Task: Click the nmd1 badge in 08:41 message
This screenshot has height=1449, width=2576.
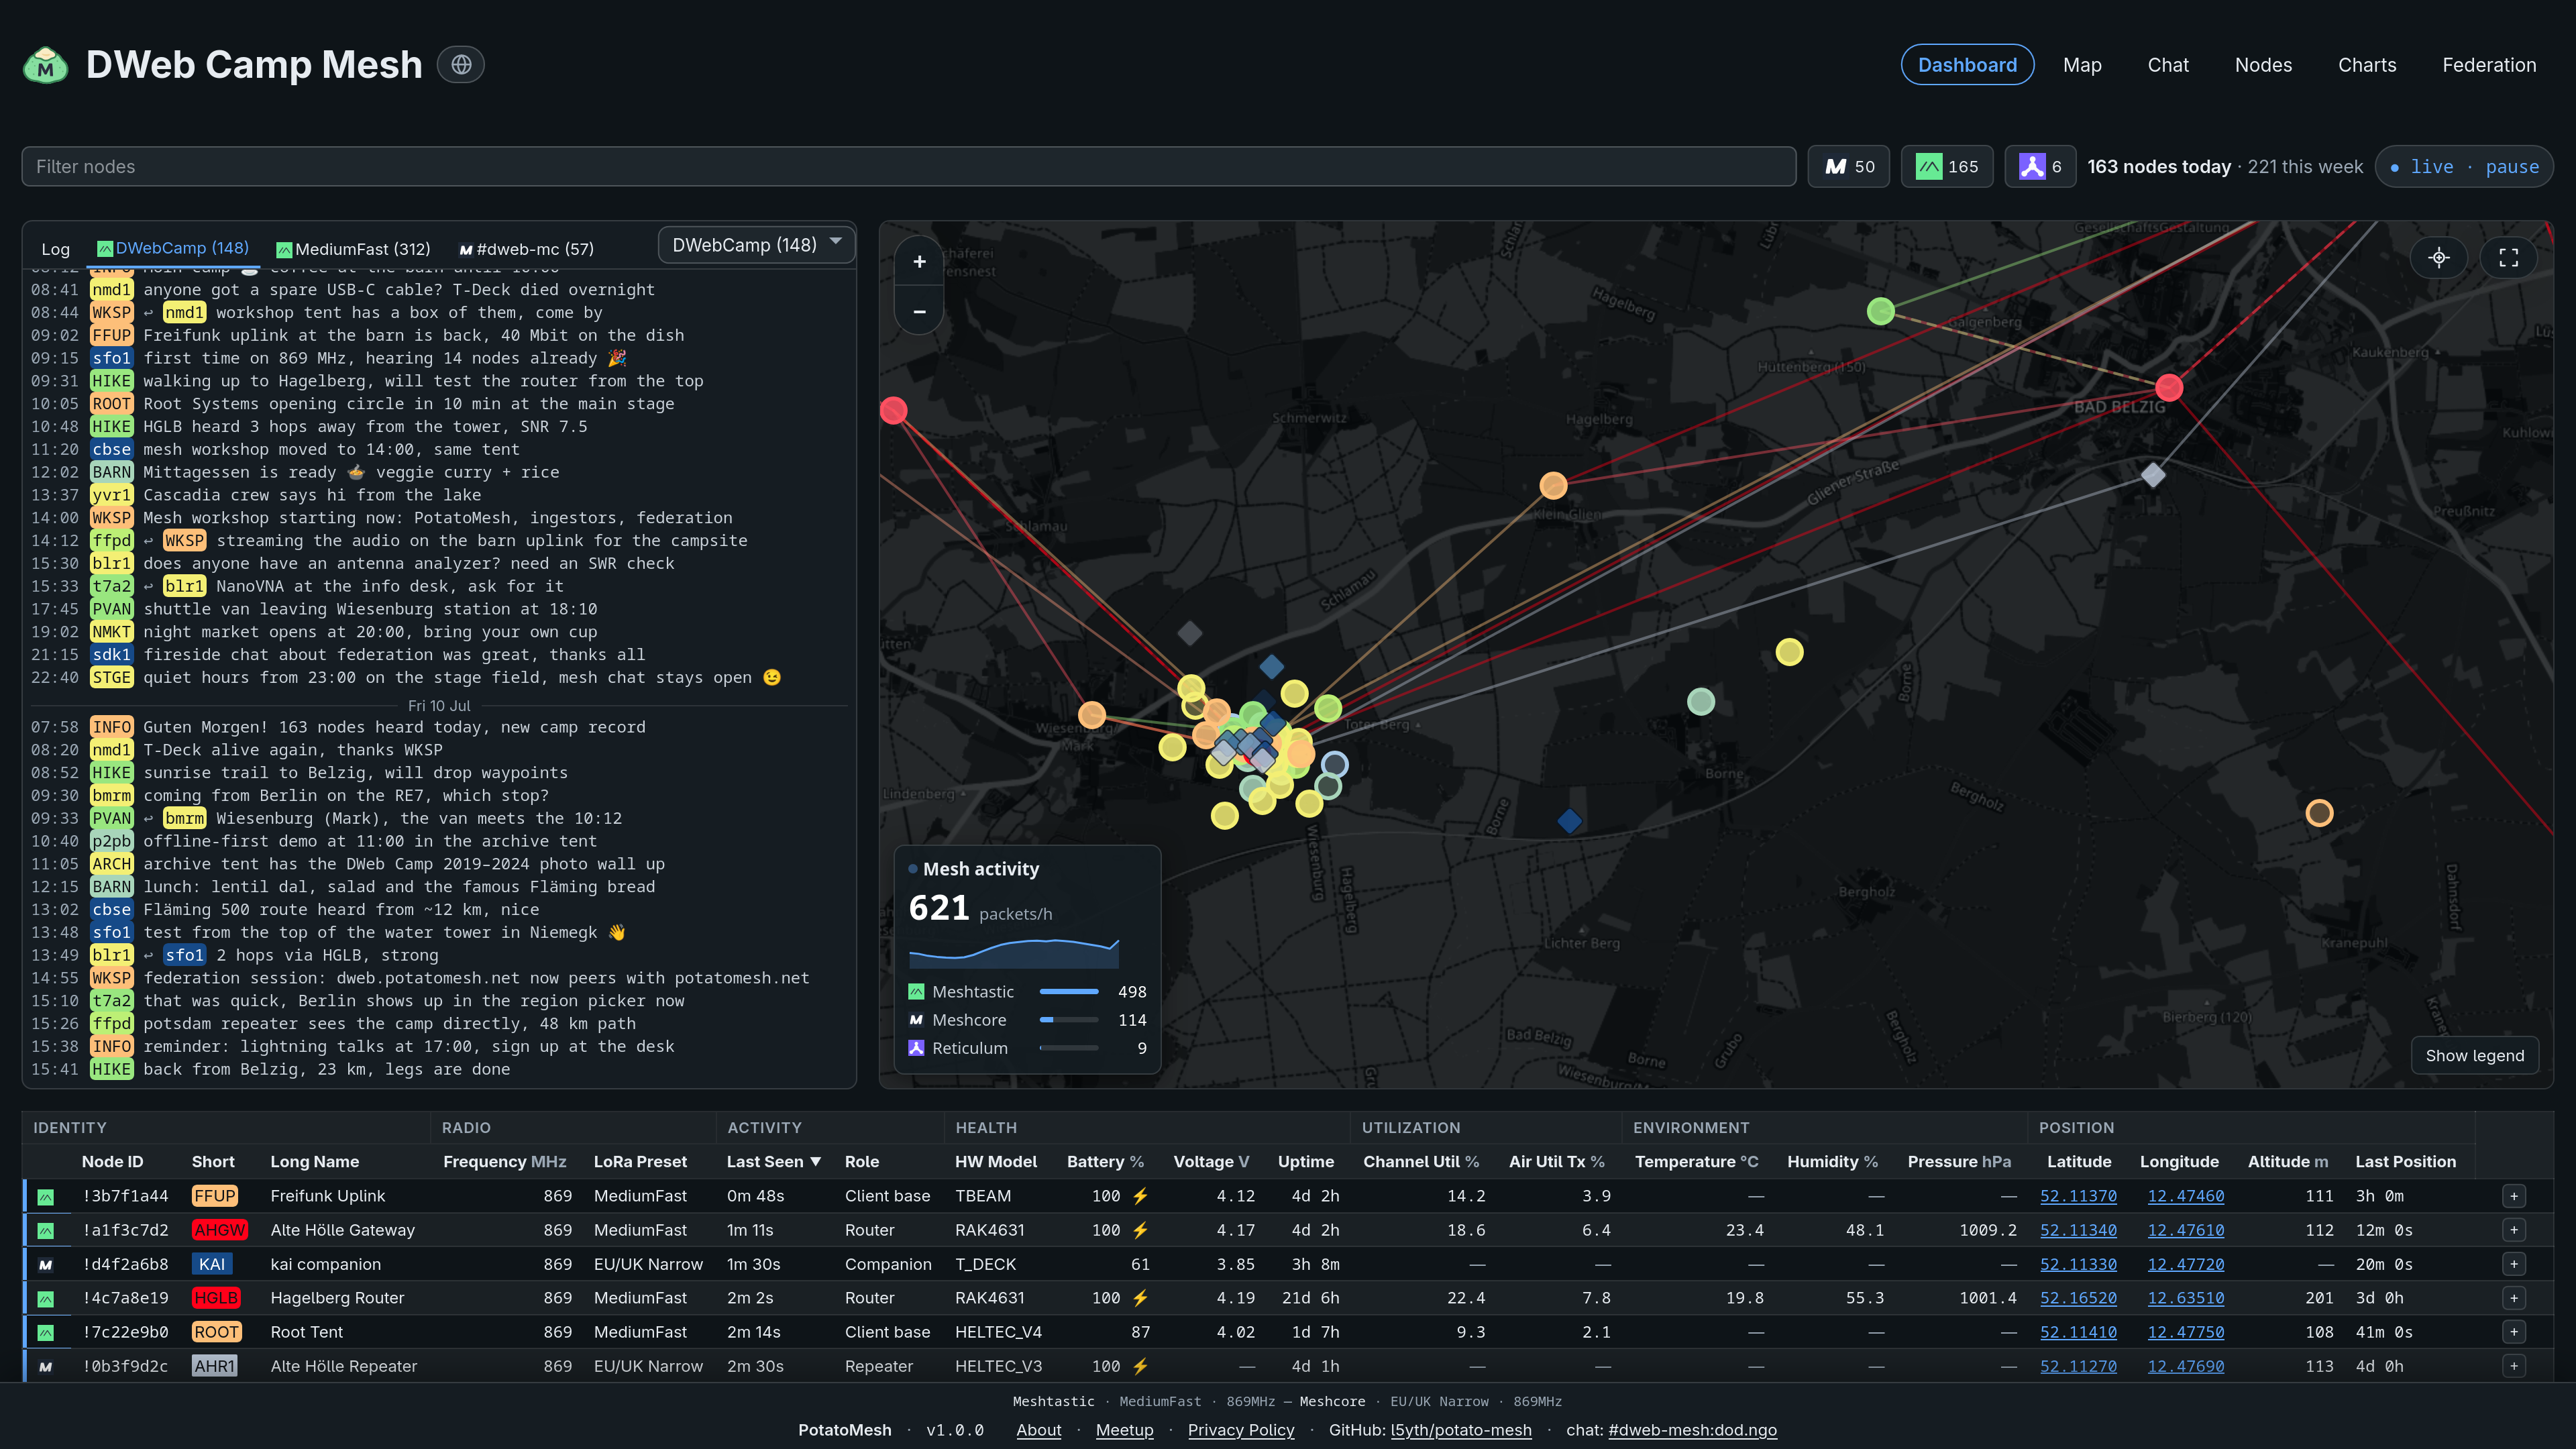Action: (111, 290)
